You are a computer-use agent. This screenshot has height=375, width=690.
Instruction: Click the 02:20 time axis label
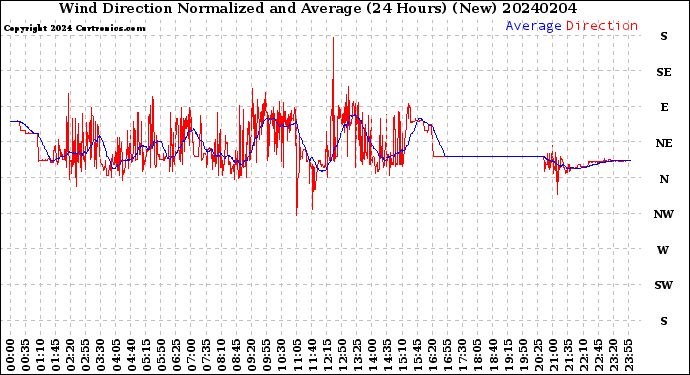[x=71, y=355]
